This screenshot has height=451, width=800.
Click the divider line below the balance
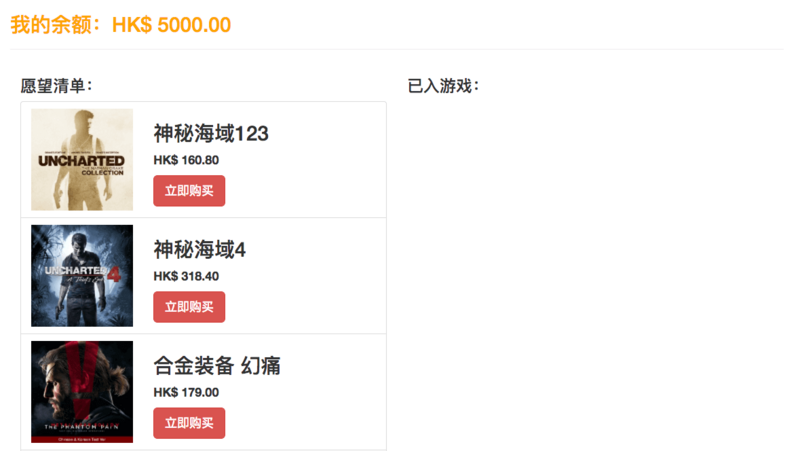(397, 49)
